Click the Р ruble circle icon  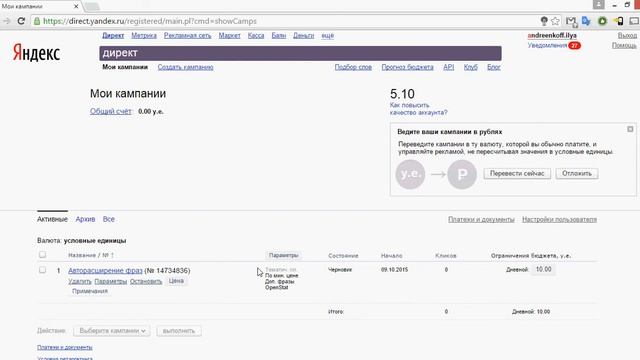[462, 174]
